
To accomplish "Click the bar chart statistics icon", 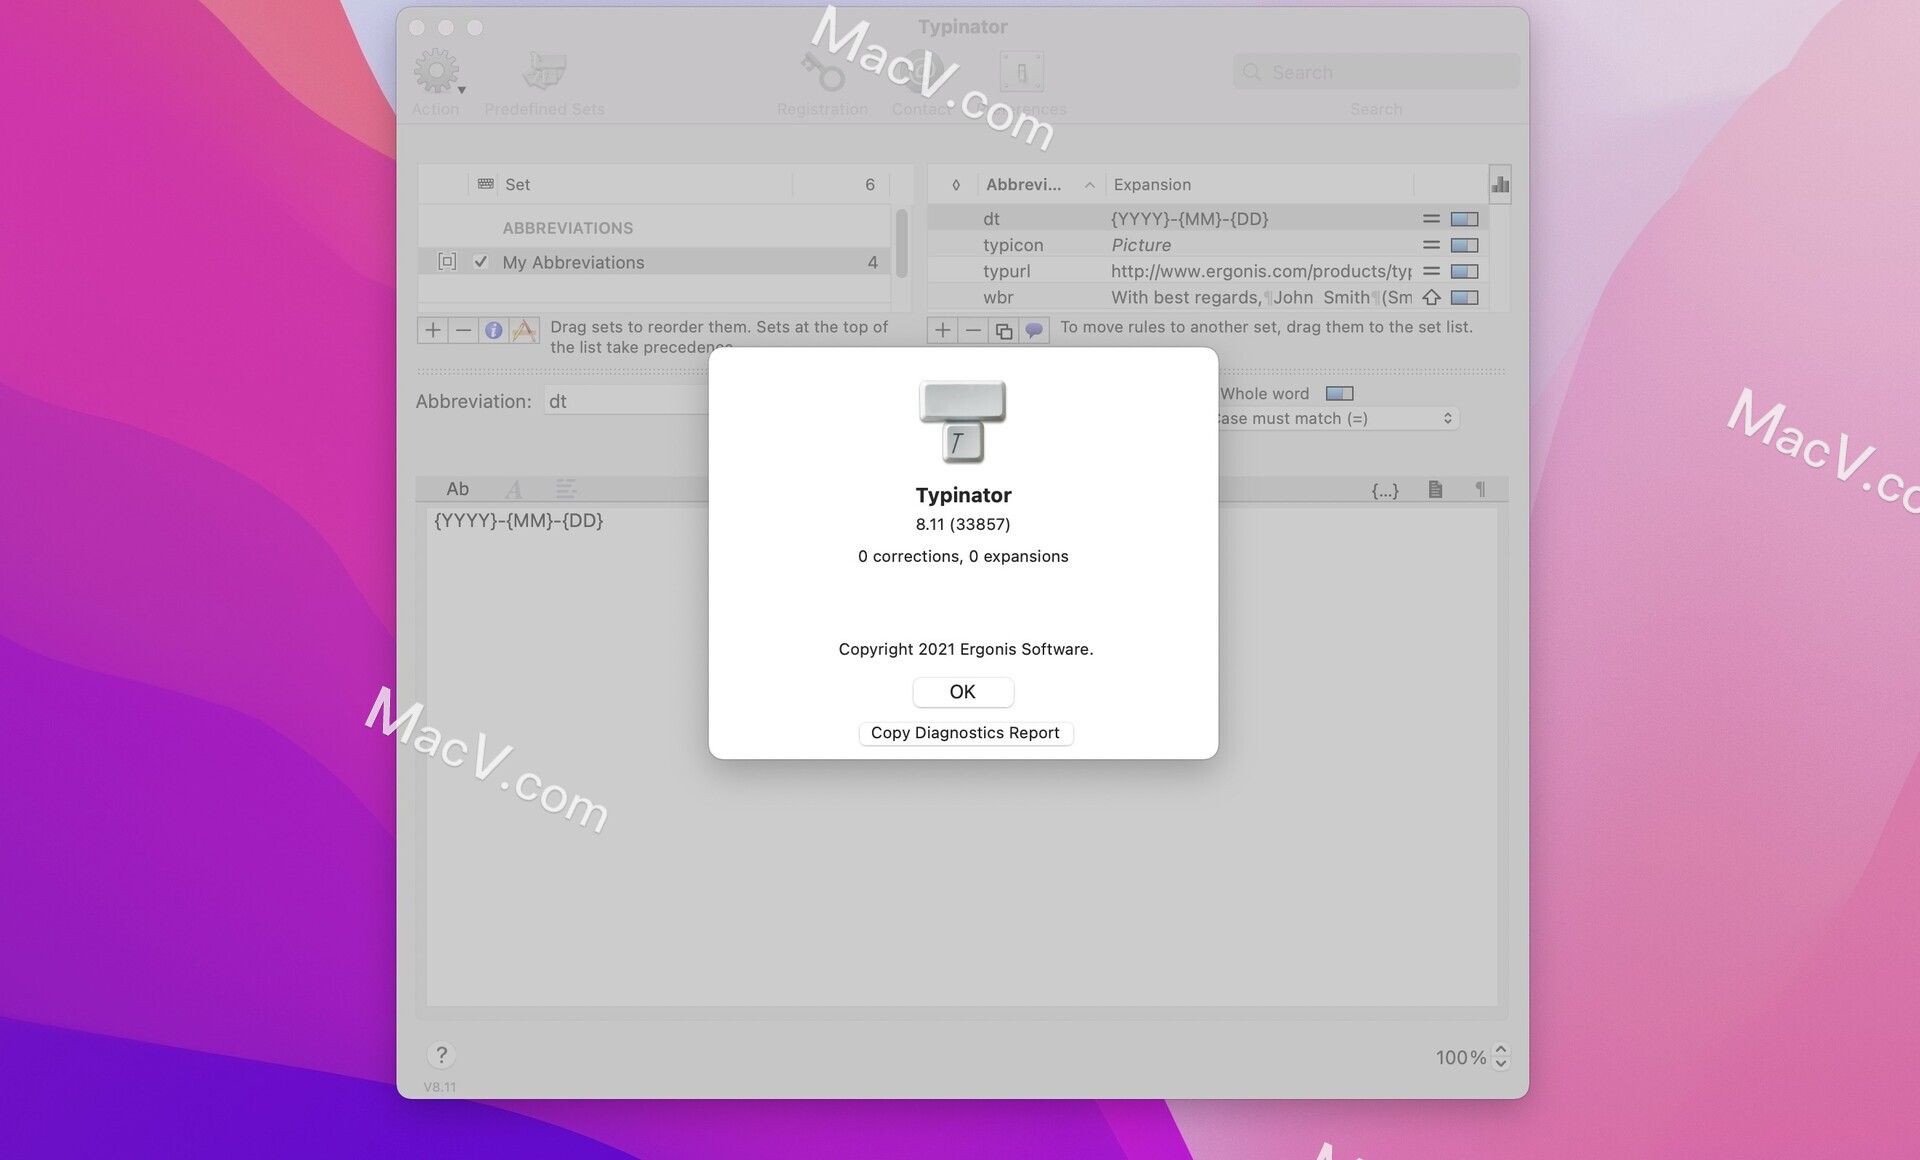I will click(1500, 184).
